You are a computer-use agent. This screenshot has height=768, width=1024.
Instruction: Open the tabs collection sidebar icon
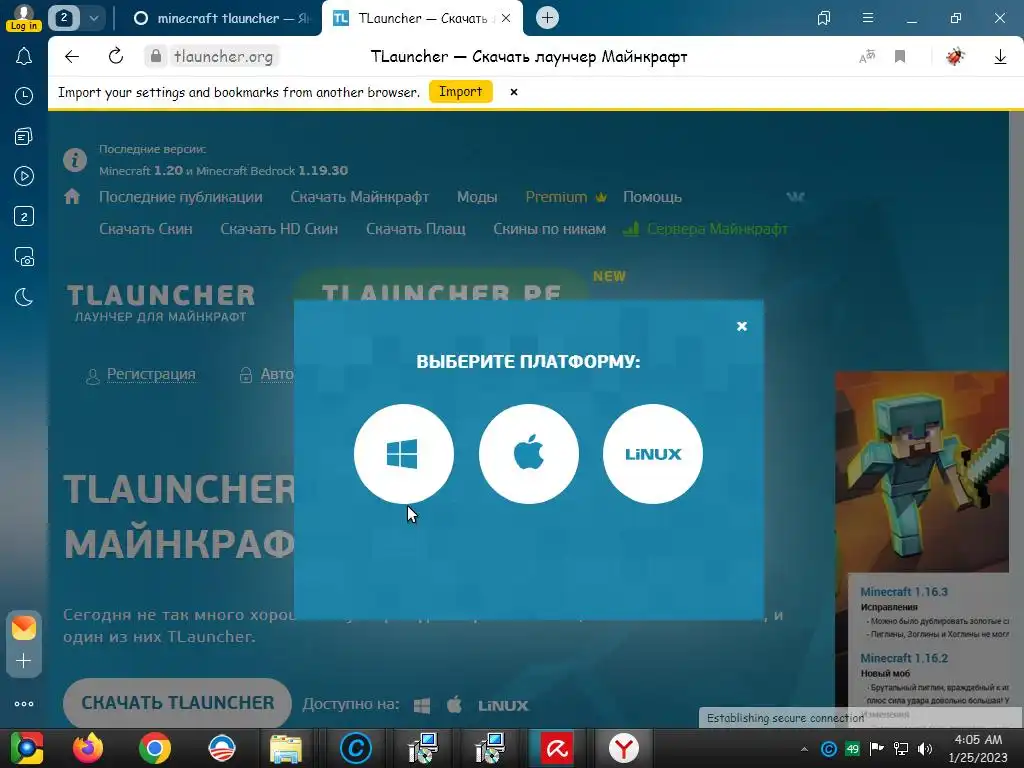[24, 136]
